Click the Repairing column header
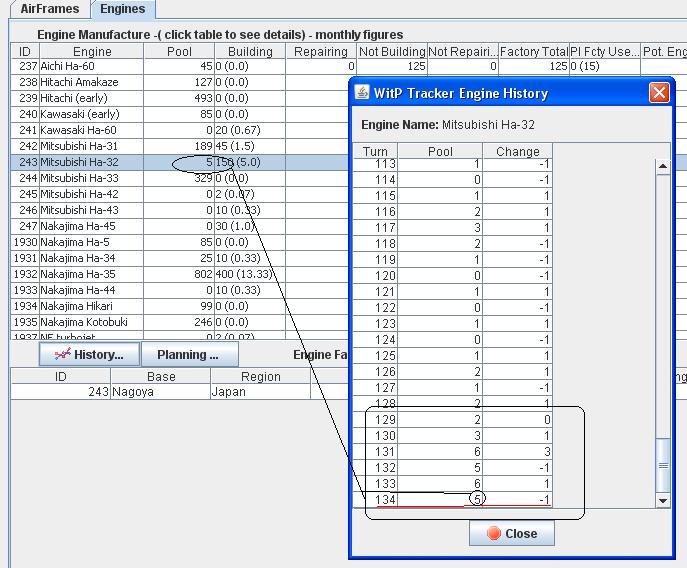 click(x=321, y=51)
